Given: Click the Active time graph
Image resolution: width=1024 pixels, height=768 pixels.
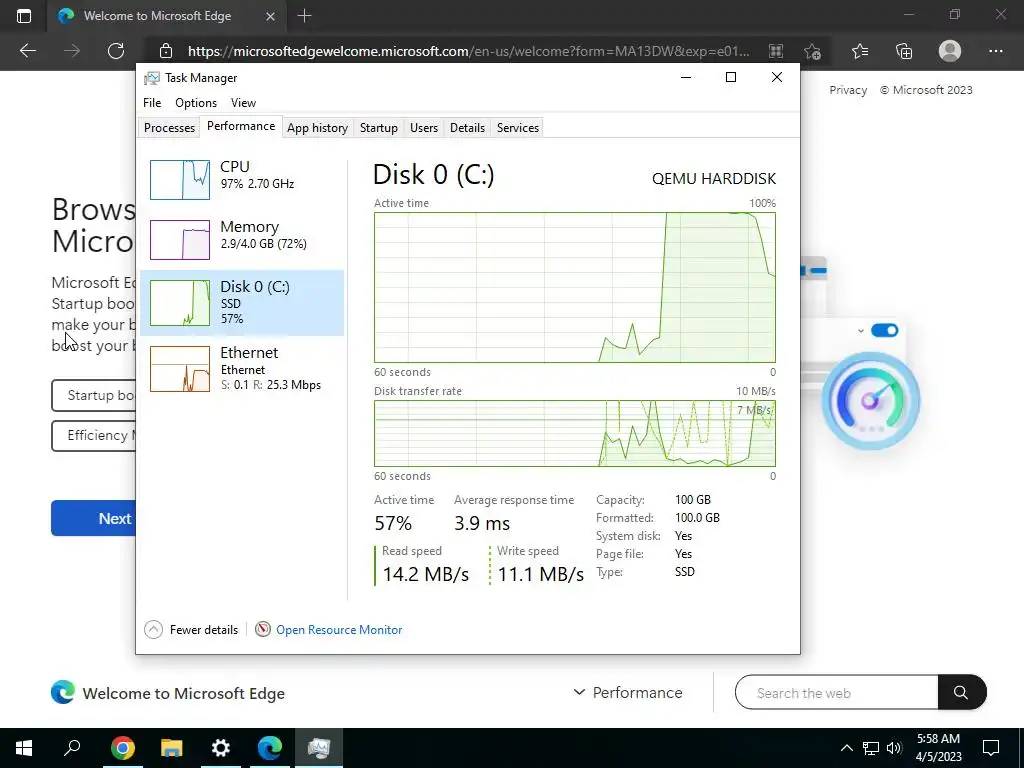Looking at the screenshot, I should [575, 287].
